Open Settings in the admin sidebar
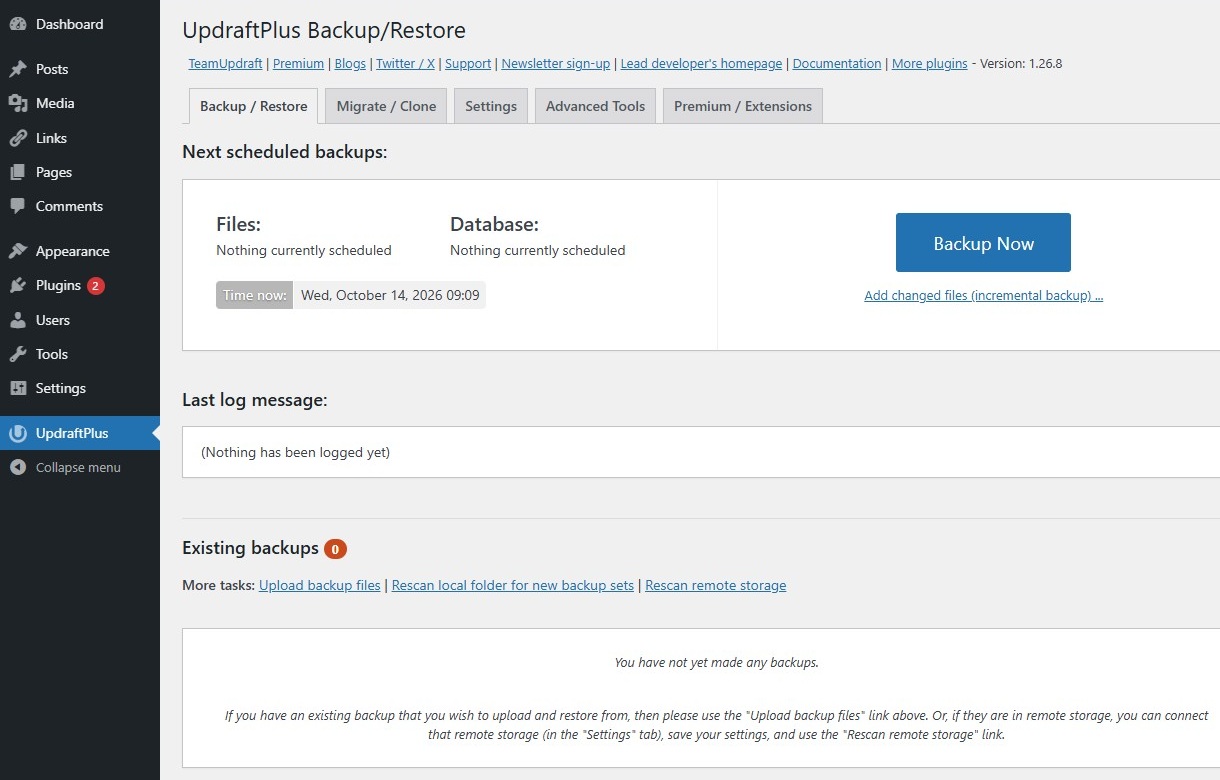 (61, 388)
